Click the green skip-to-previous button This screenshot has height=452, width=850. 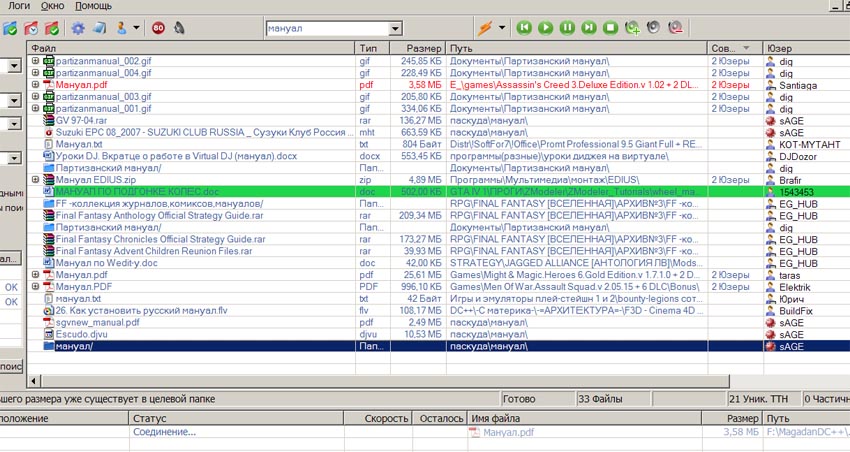[523, 28]
